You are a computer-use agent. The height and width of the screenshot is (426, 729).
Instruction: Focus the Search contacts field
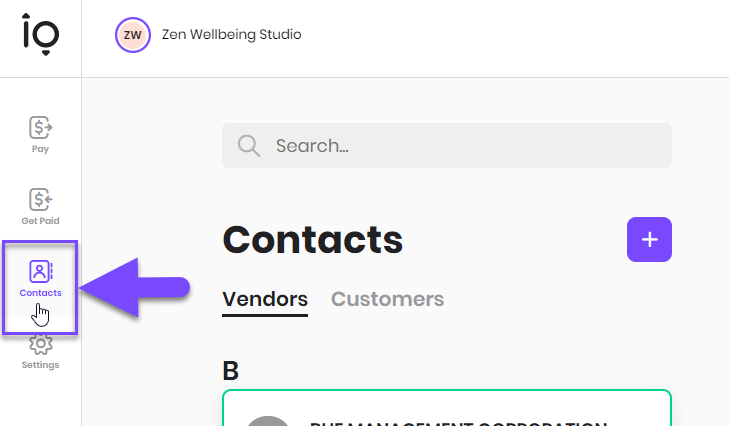(x=447, y=146)
